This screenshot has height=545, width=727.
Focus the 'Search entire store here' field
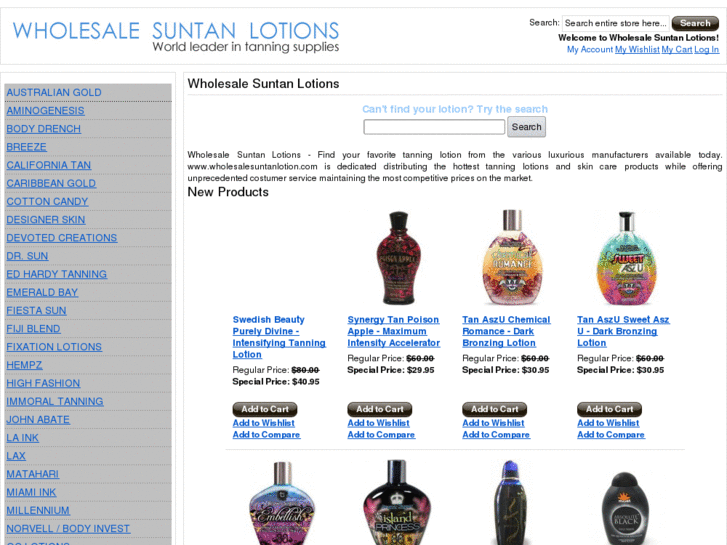point(616,23)
